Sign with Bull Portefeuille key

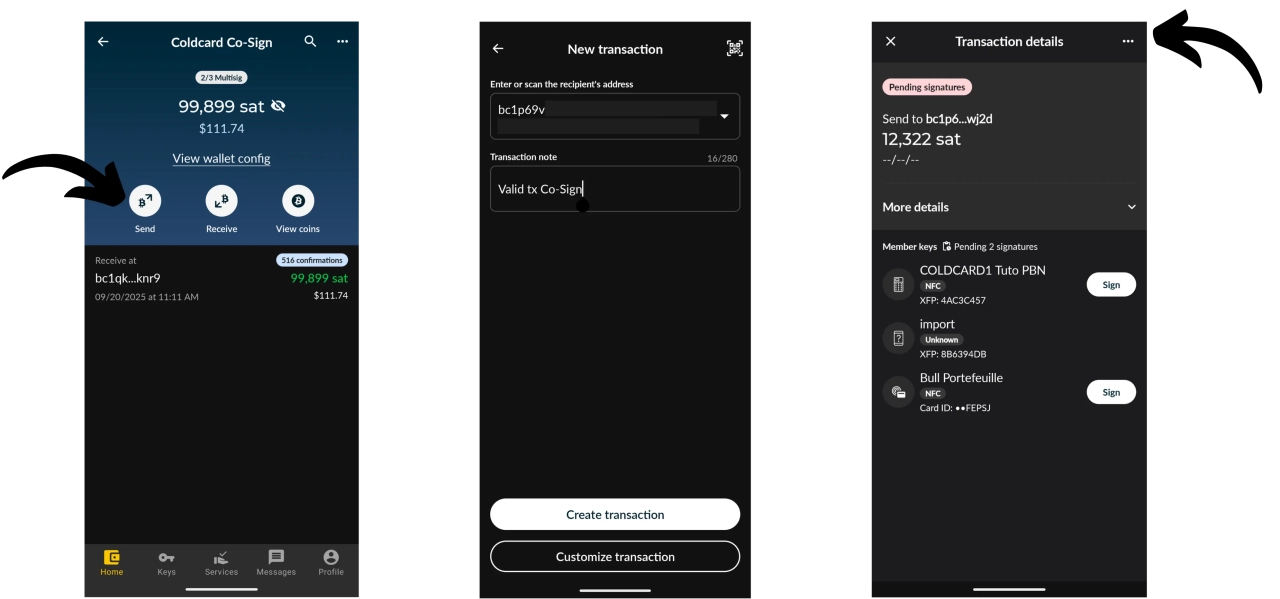click(1111, 392)
